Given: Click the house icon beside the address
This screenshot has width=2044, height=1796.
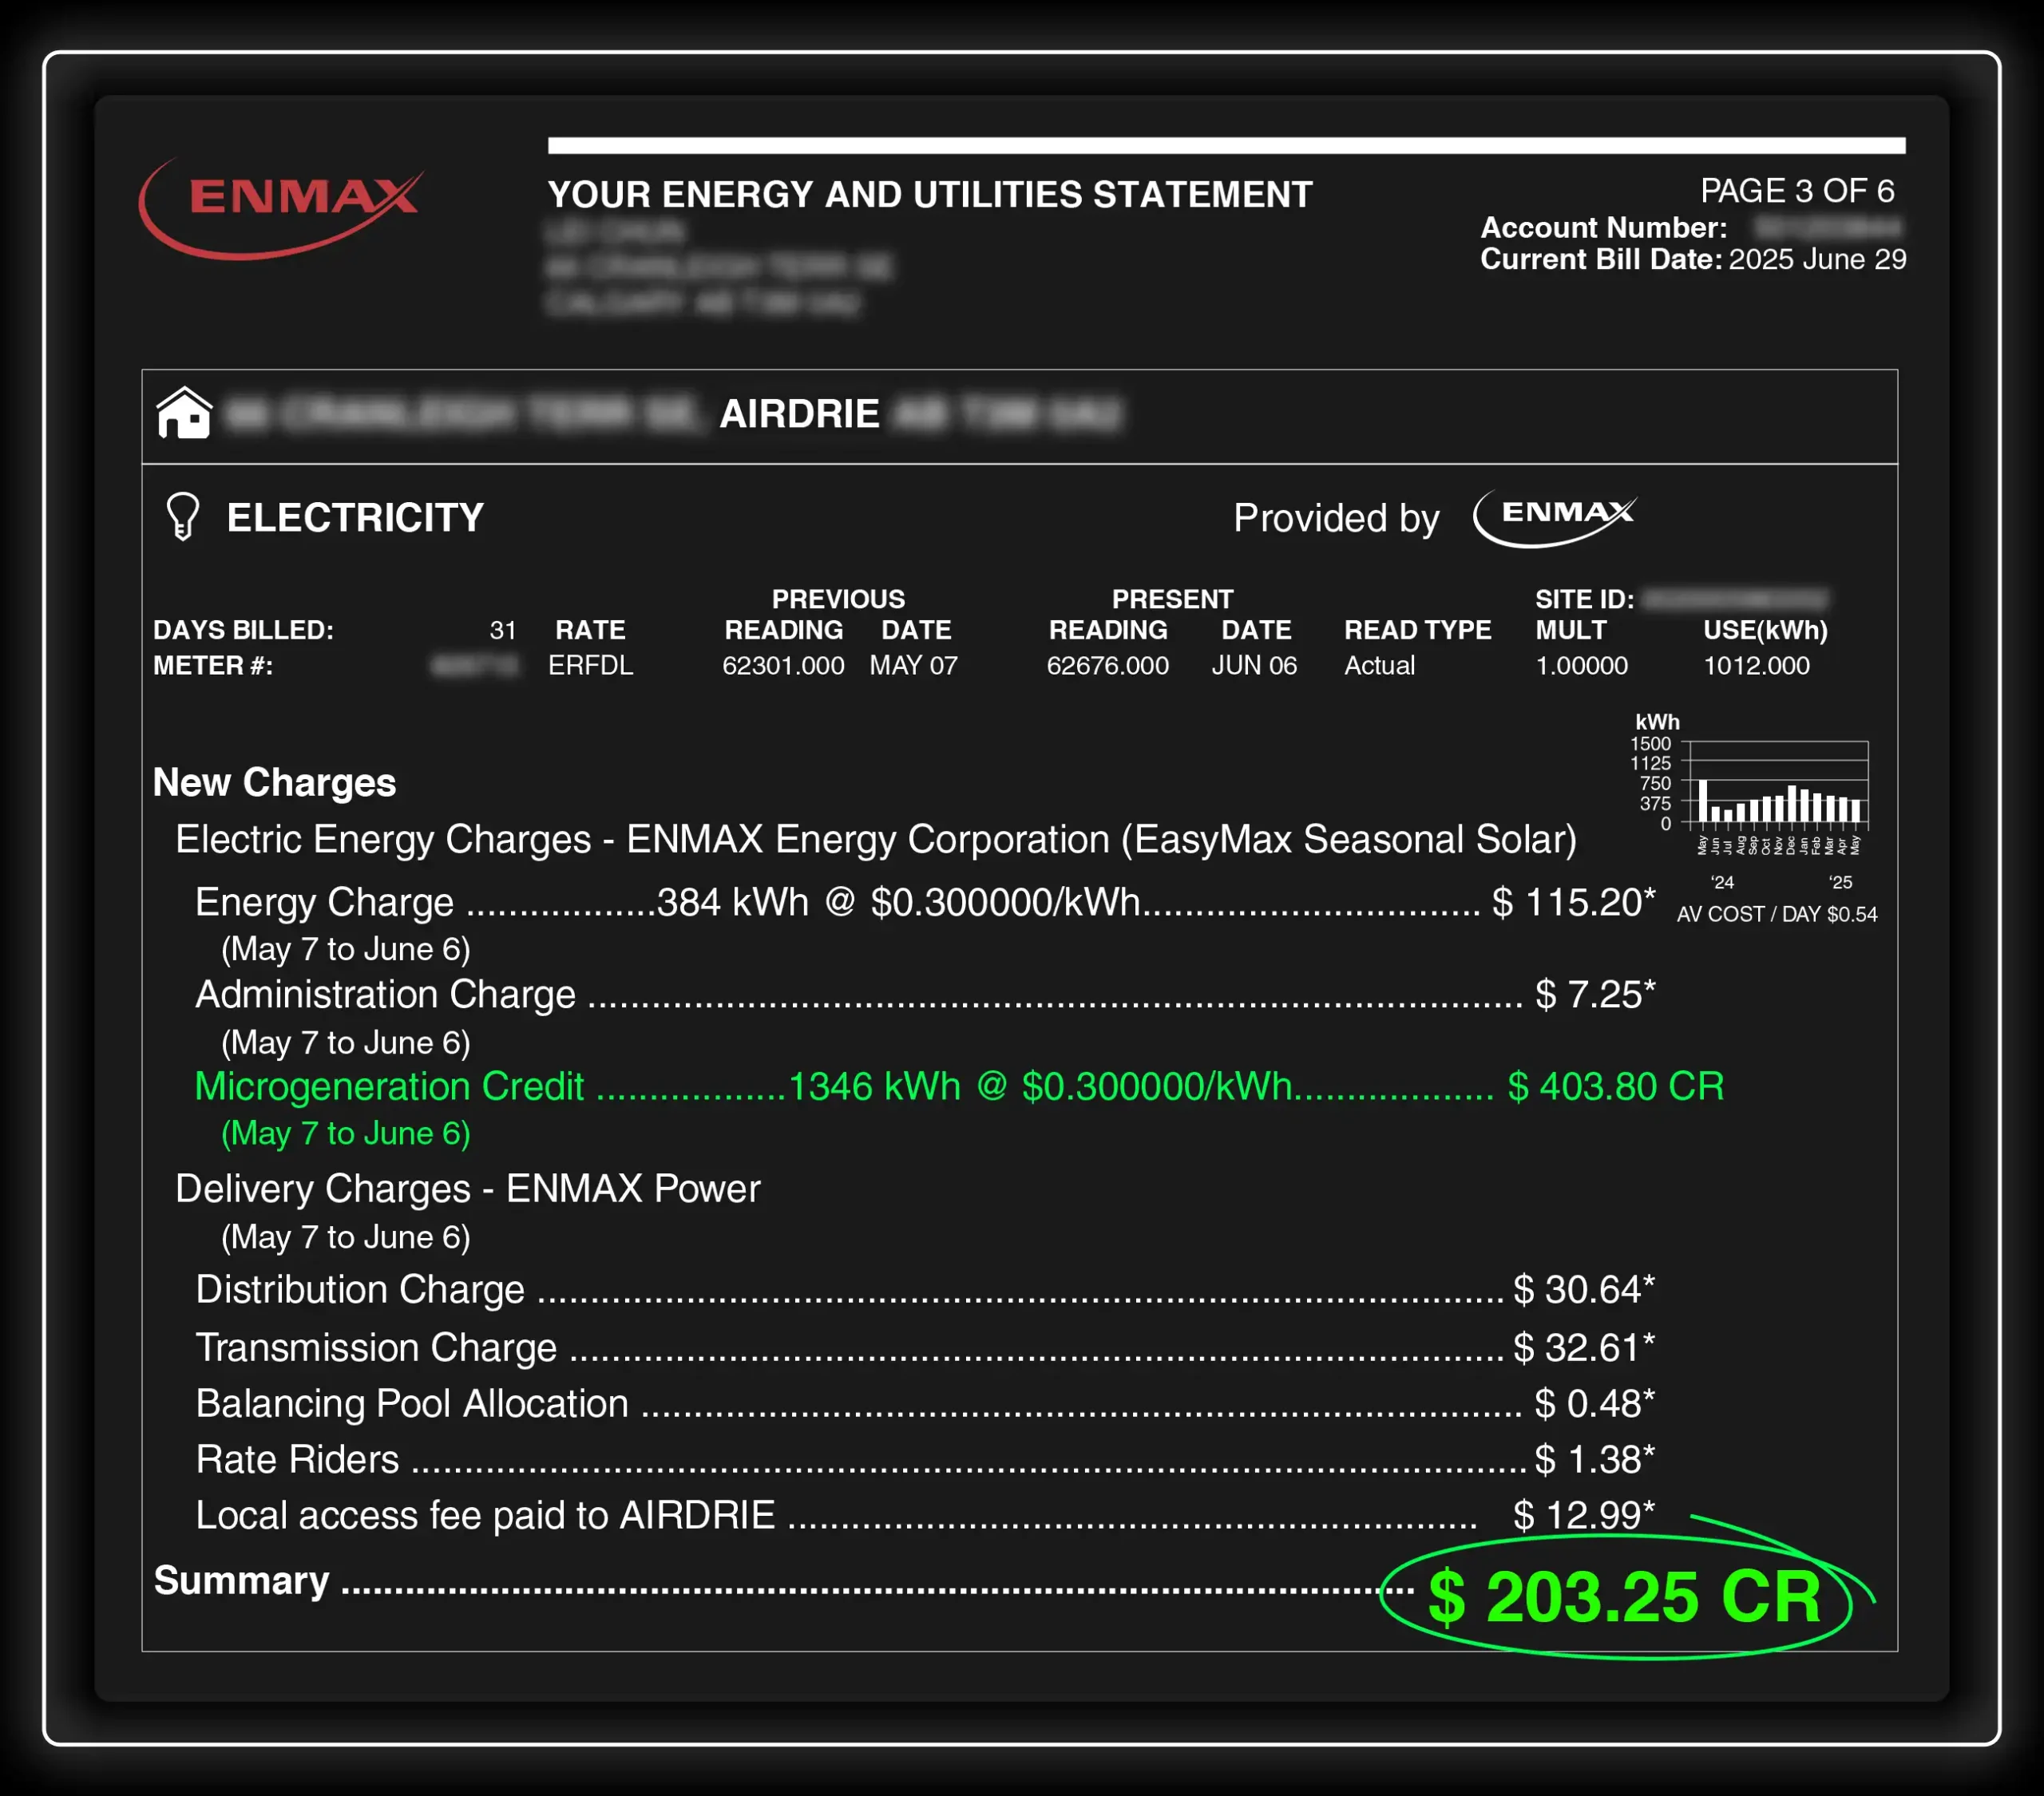Looking at the screenshot, I should pos(184,412).
